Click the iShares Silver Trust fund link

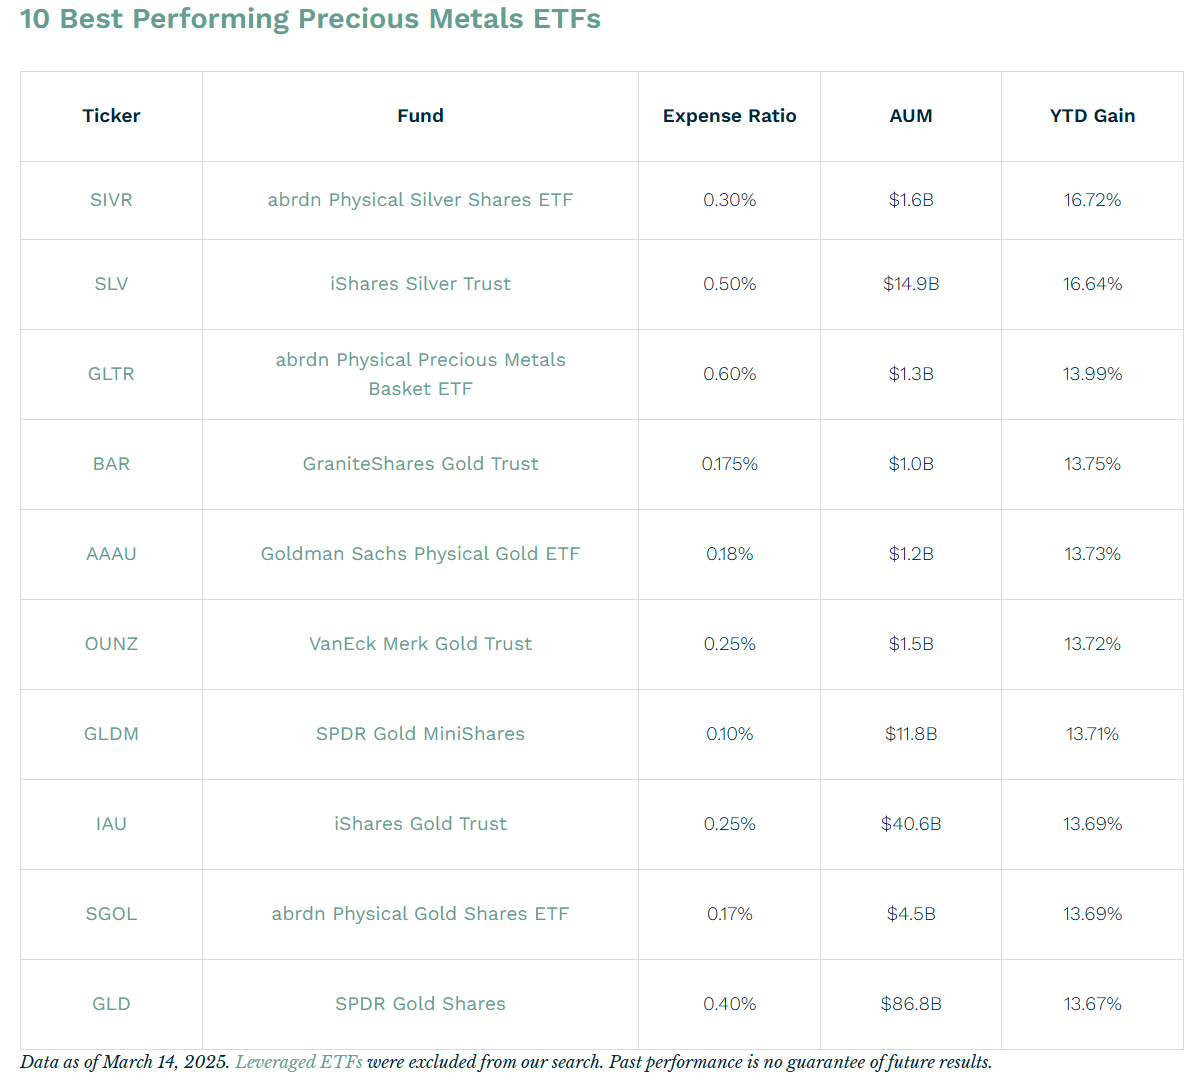pos(420,284)
